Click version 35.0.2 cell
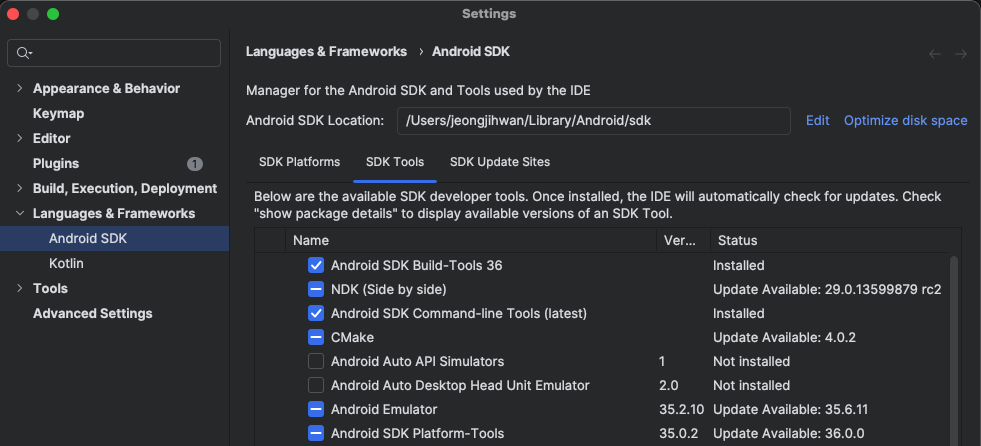 tap(678, 433)
